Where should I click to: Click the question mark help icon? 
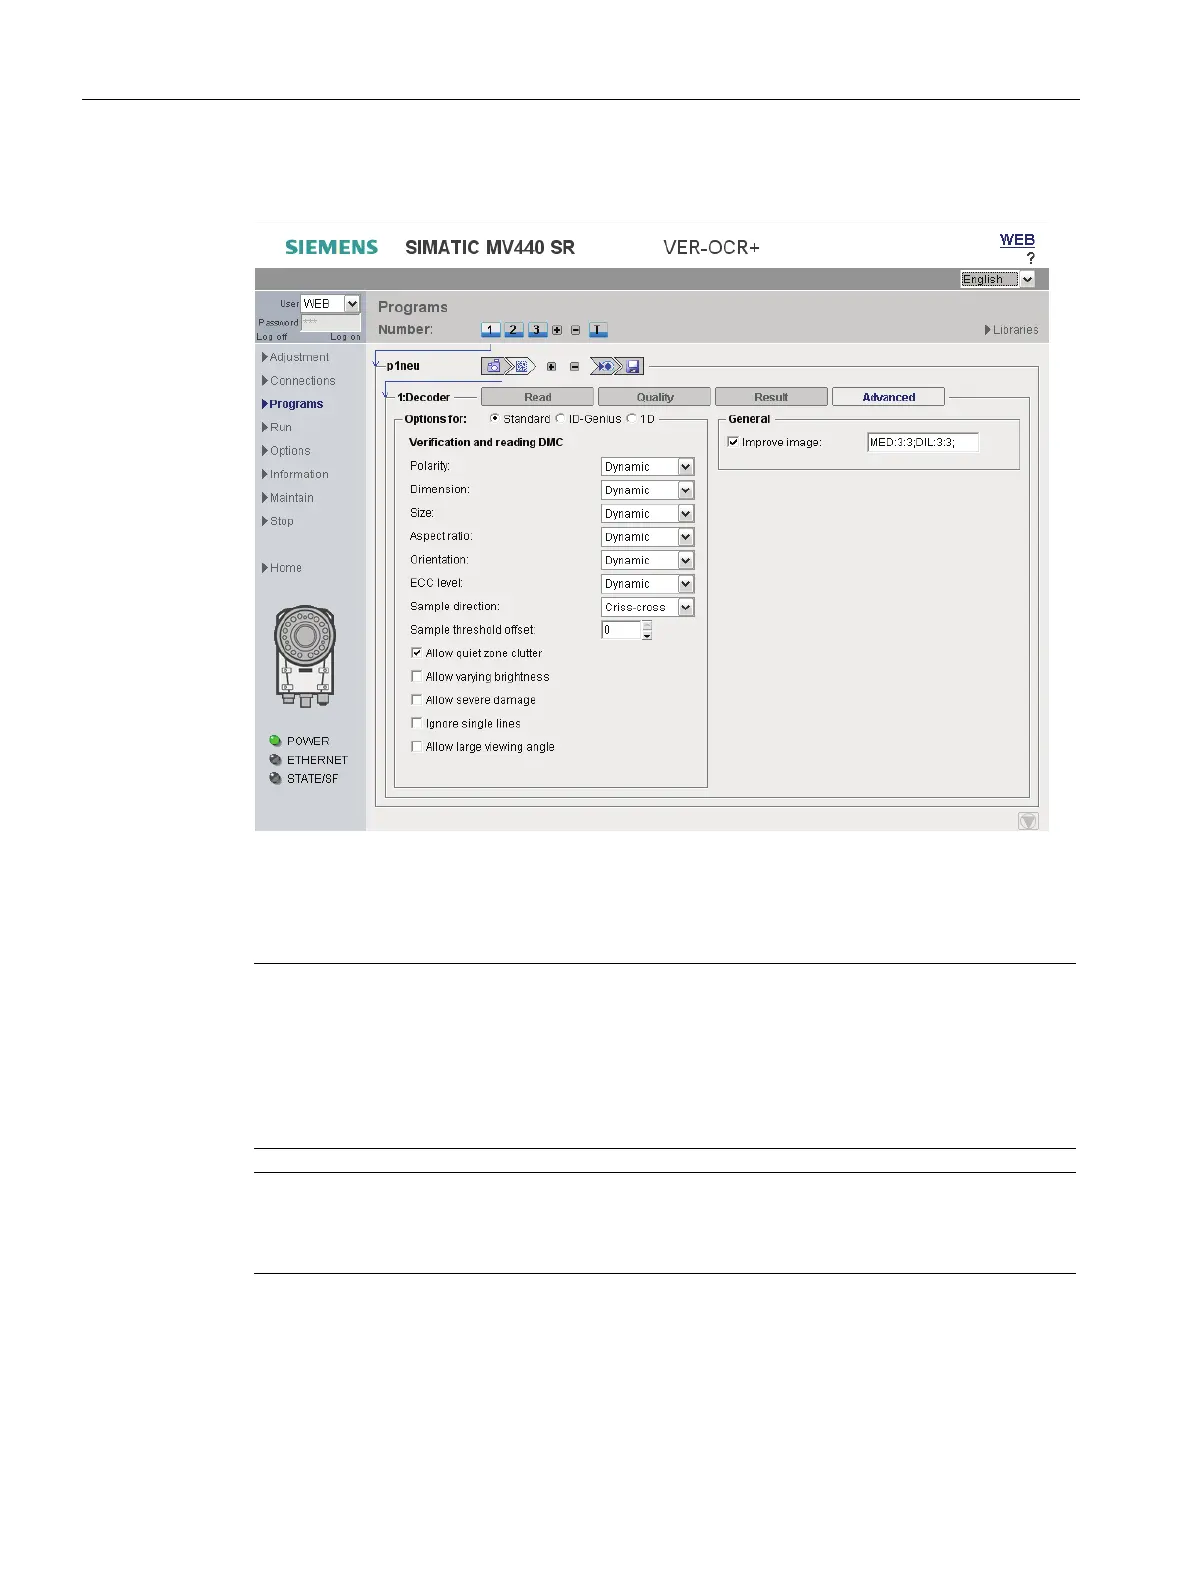tap(1030, 258)
